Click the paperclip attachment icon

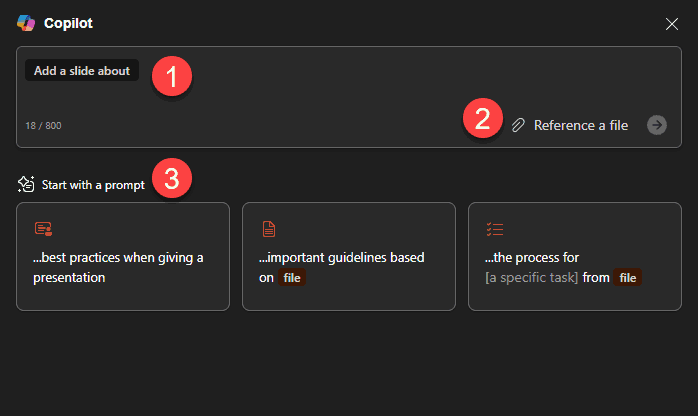pos(518,125)
